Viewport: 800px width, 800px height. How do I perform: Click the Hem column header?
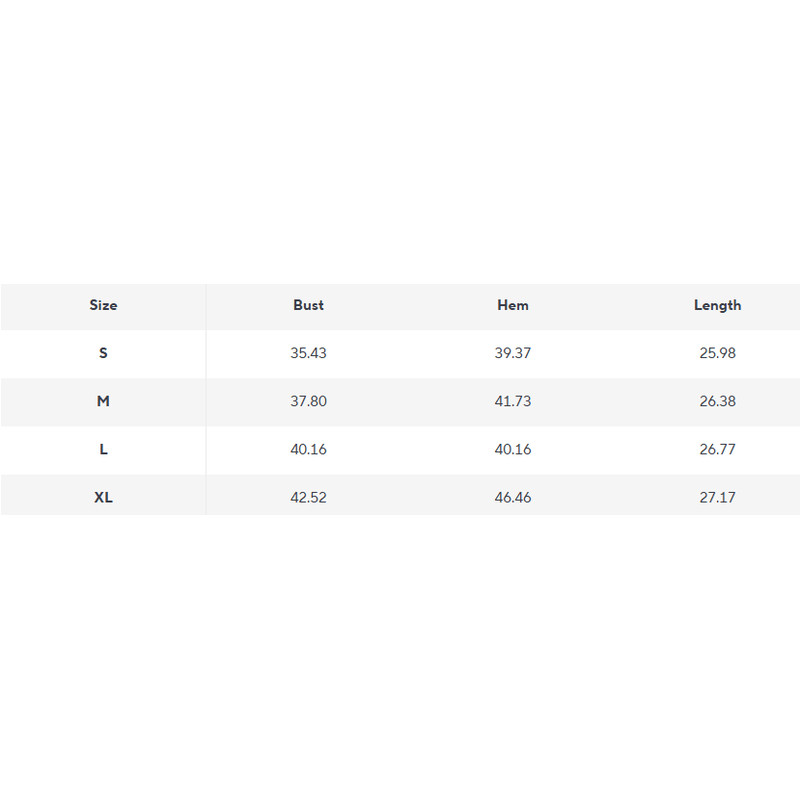[513, 305]
